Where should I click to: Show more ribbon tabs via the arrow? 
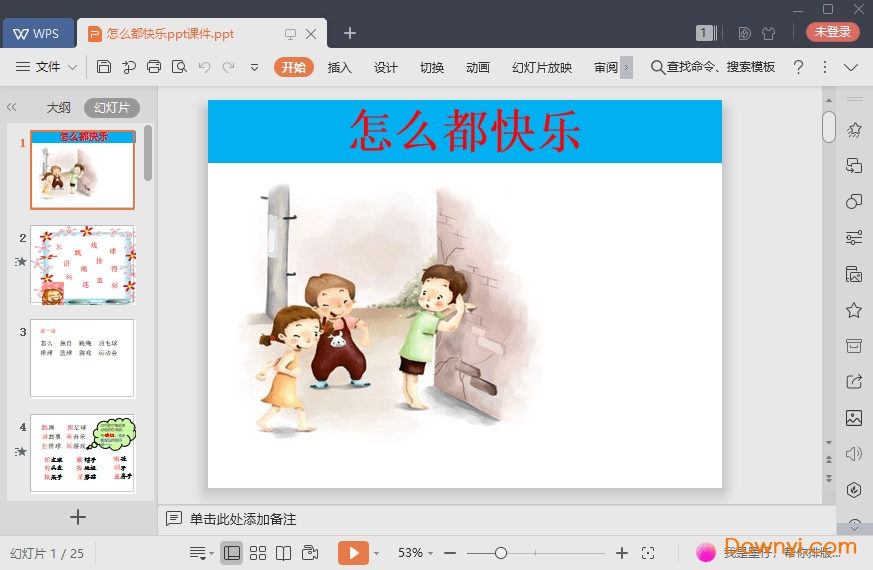[626, 67]
